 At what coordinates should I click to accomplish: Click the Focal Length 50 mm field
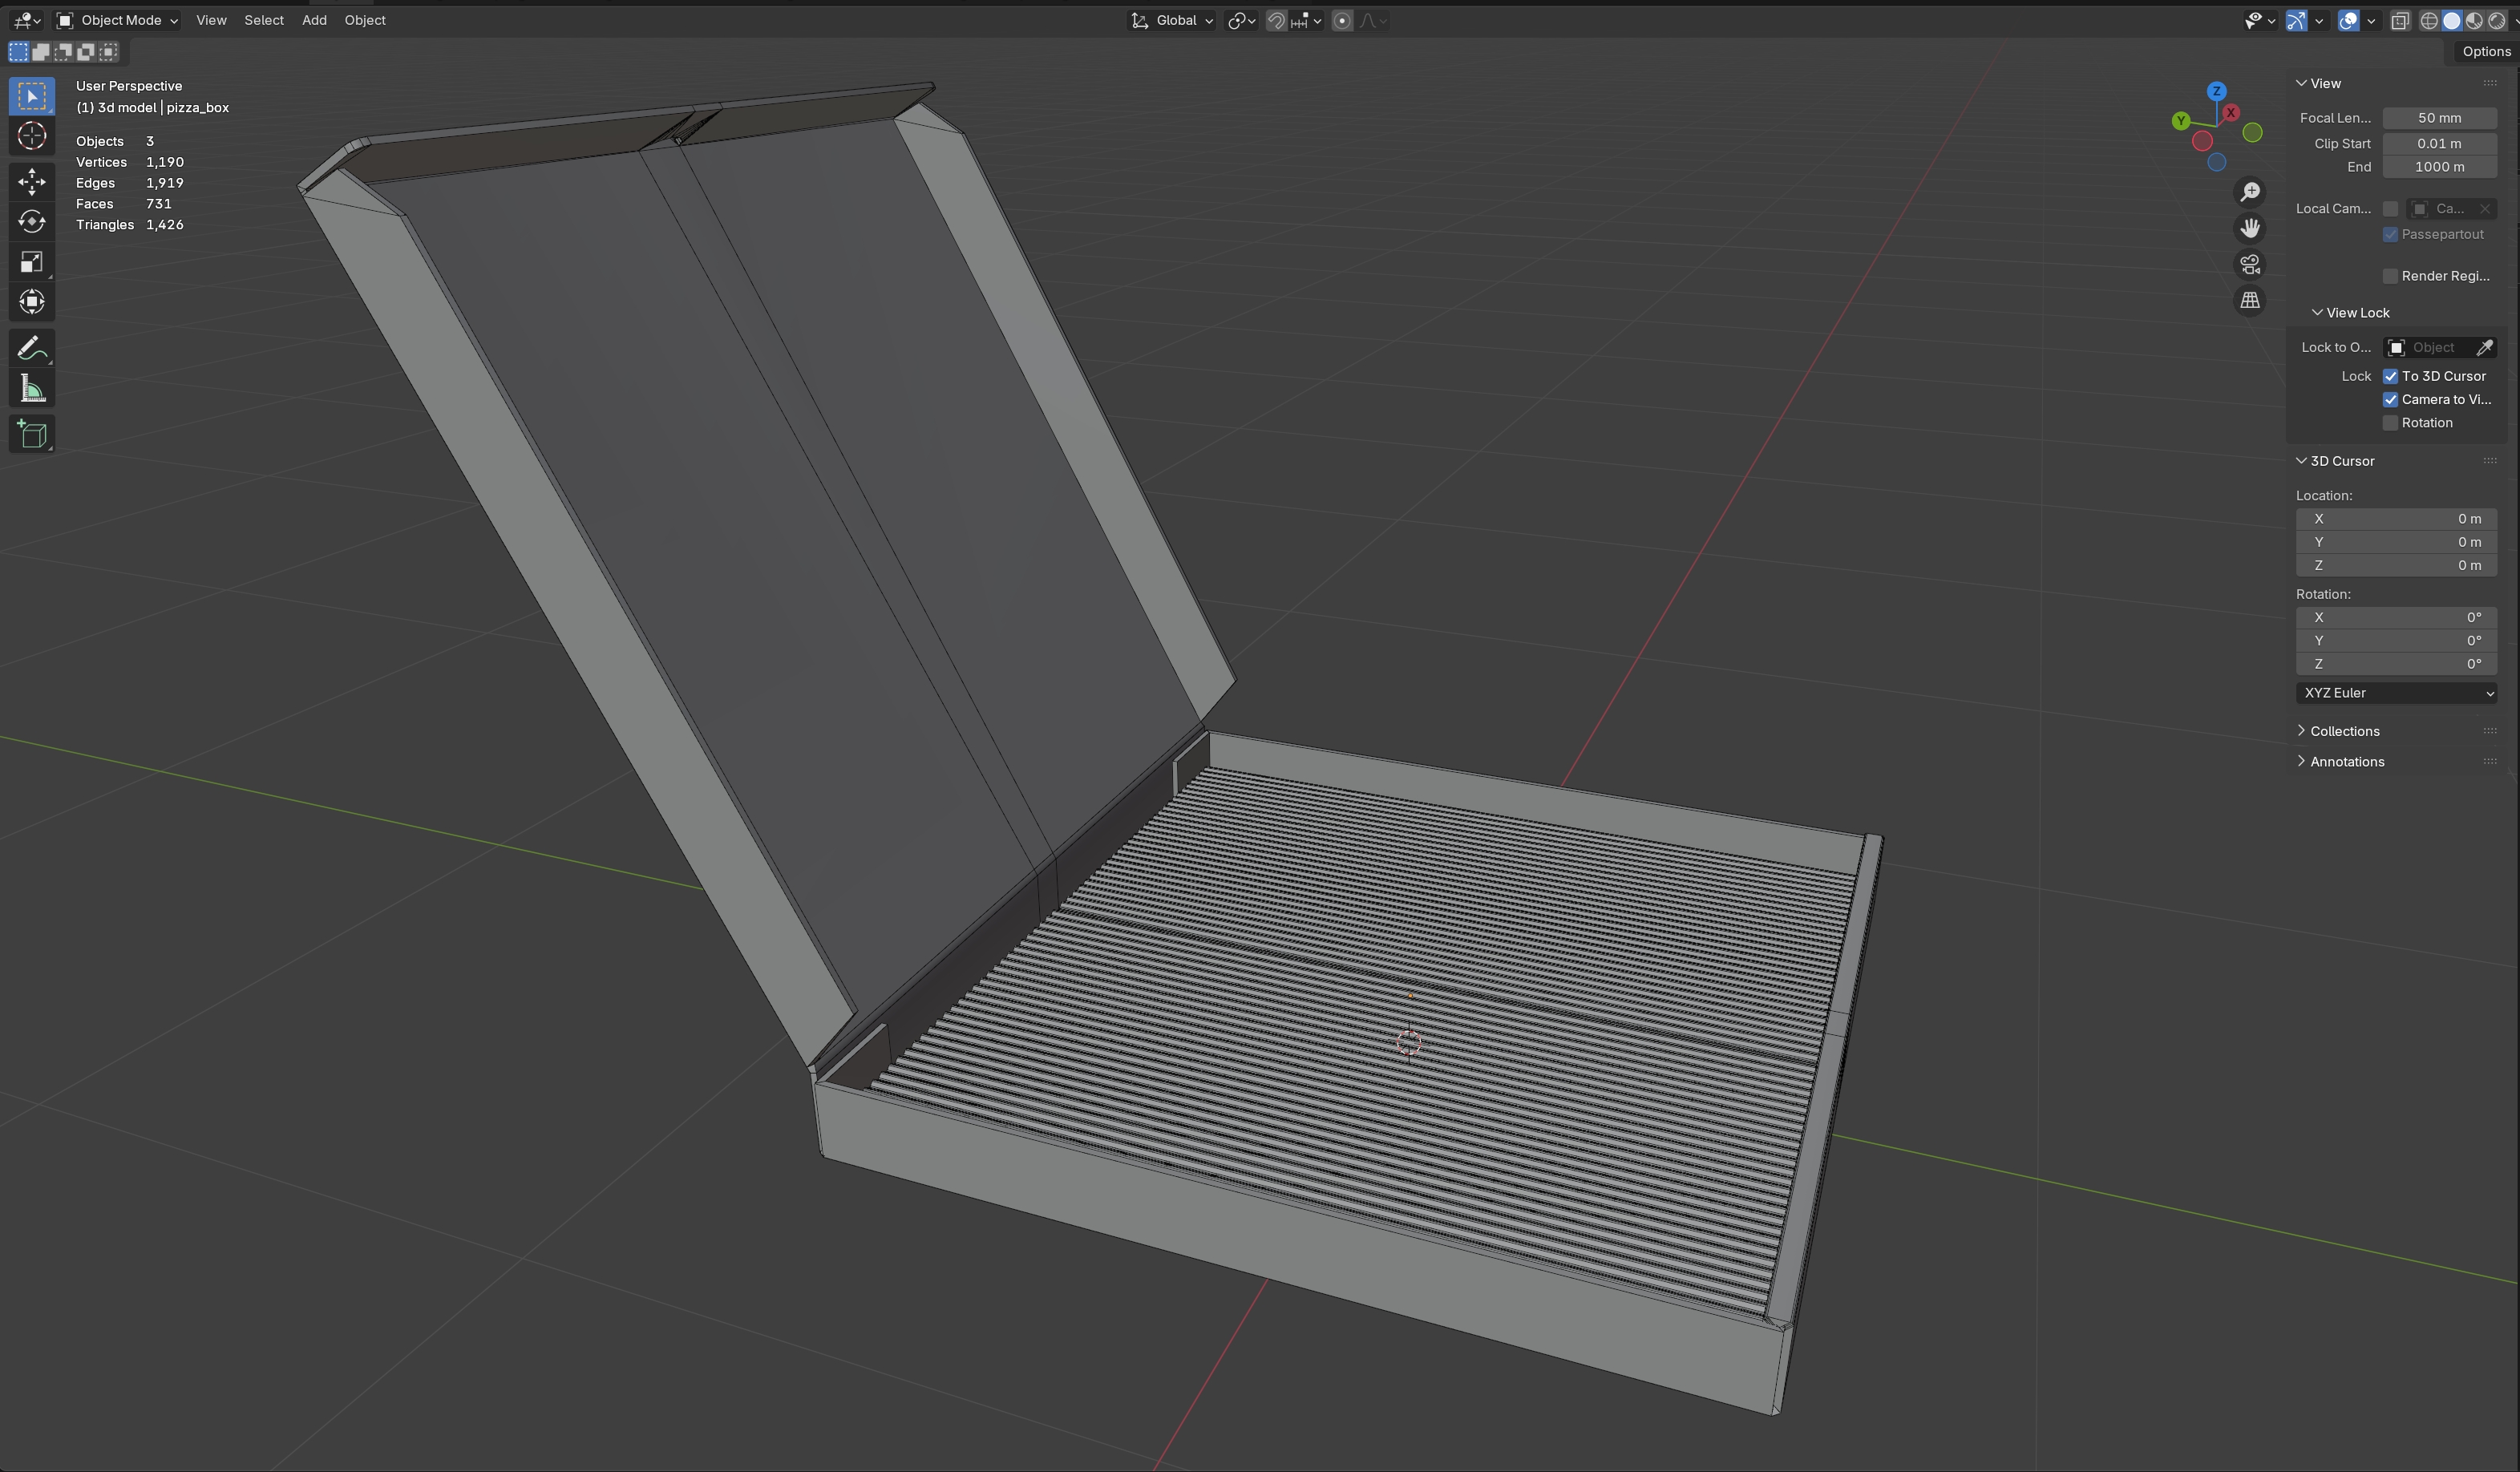(2439, 118)
